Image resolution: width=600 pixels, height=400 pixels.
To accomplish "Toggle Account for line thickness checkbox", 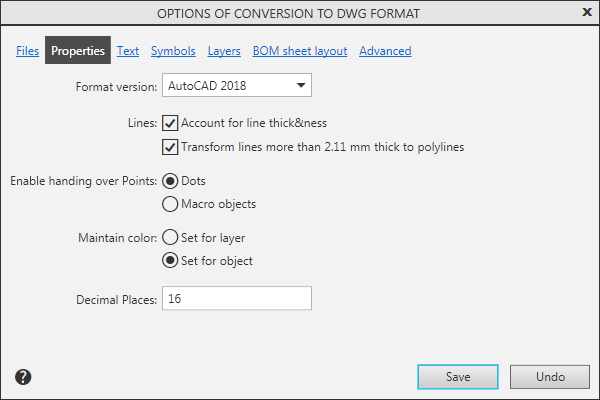I will (x=170, y=123).
